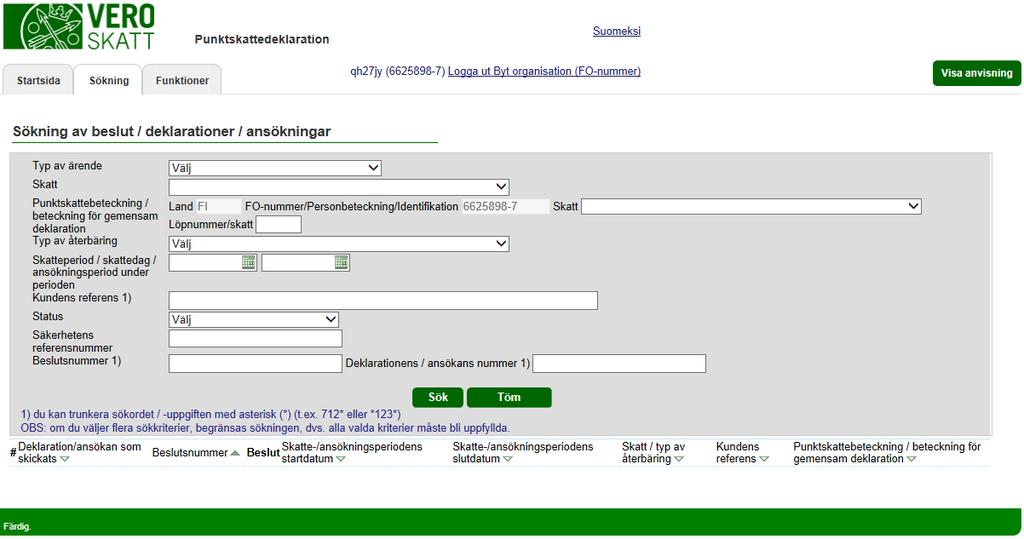
Task: Click the Sökning av beslut heading
Action: click(172, 131)
